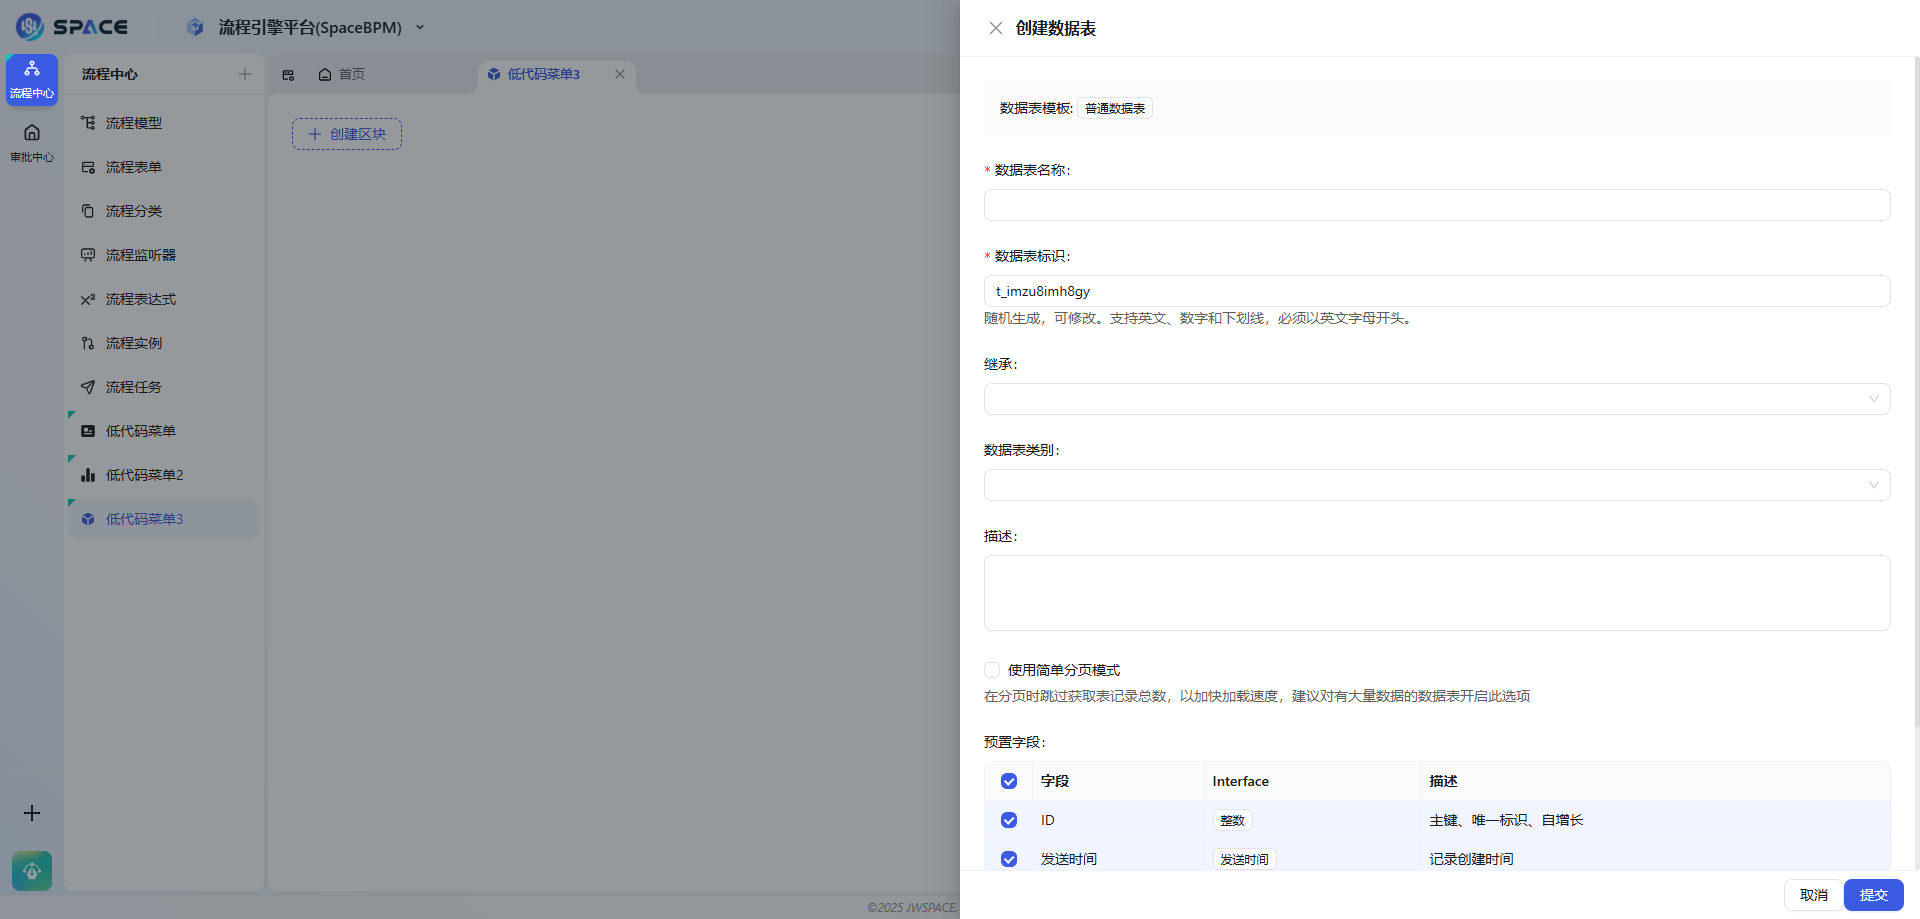Click the 数据表名称 input field
This screenshot has height=919, width=1920.
(1436, 204)
